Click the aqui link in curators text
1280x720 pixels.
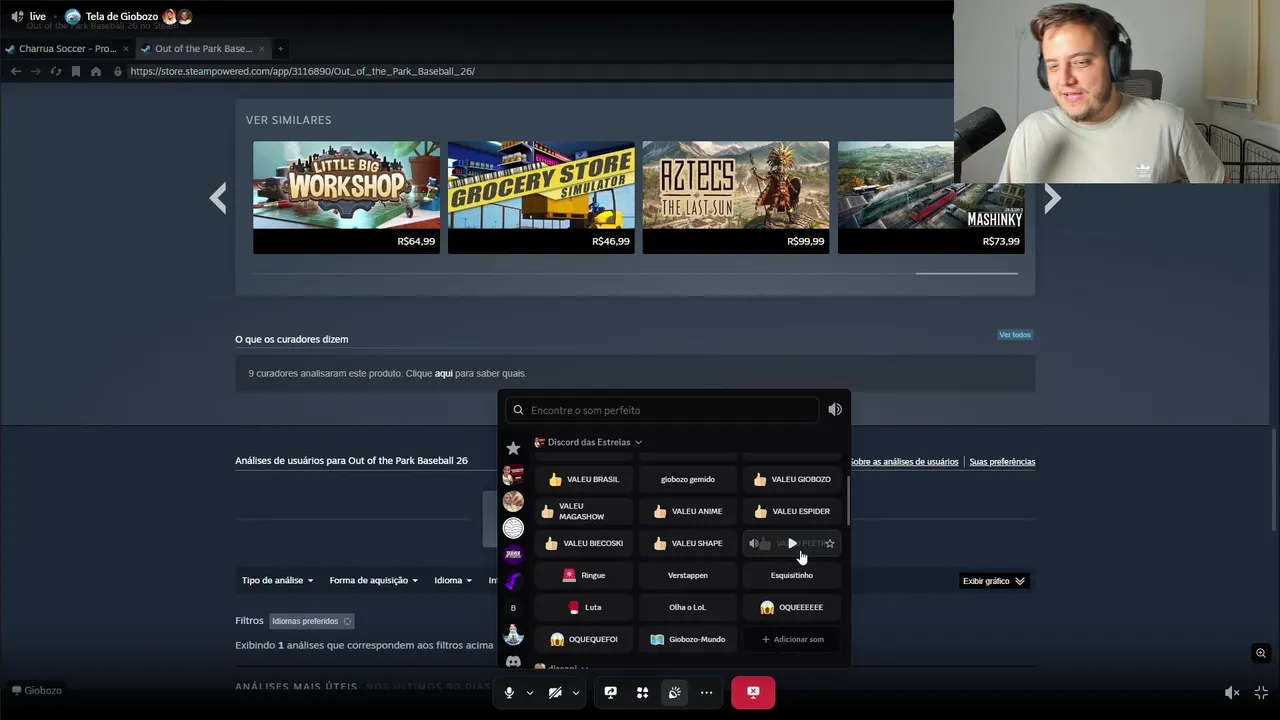tap(444, 373)
